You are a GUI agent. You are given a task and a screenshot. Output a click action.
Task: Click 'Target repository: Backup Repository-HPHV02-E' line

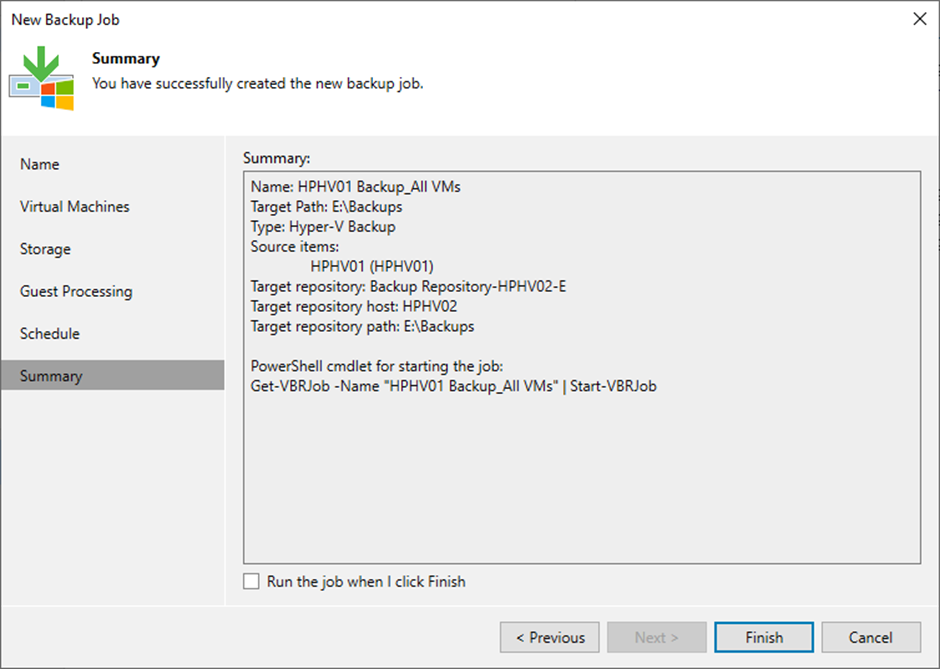click(408, 287)
